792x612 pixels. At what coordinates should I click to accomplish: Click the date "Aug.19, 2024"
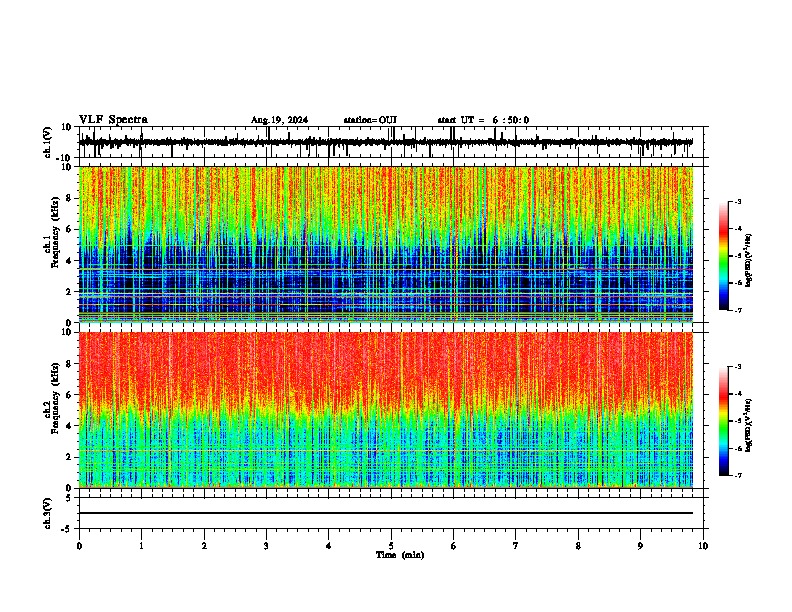[x=279, y=120]
